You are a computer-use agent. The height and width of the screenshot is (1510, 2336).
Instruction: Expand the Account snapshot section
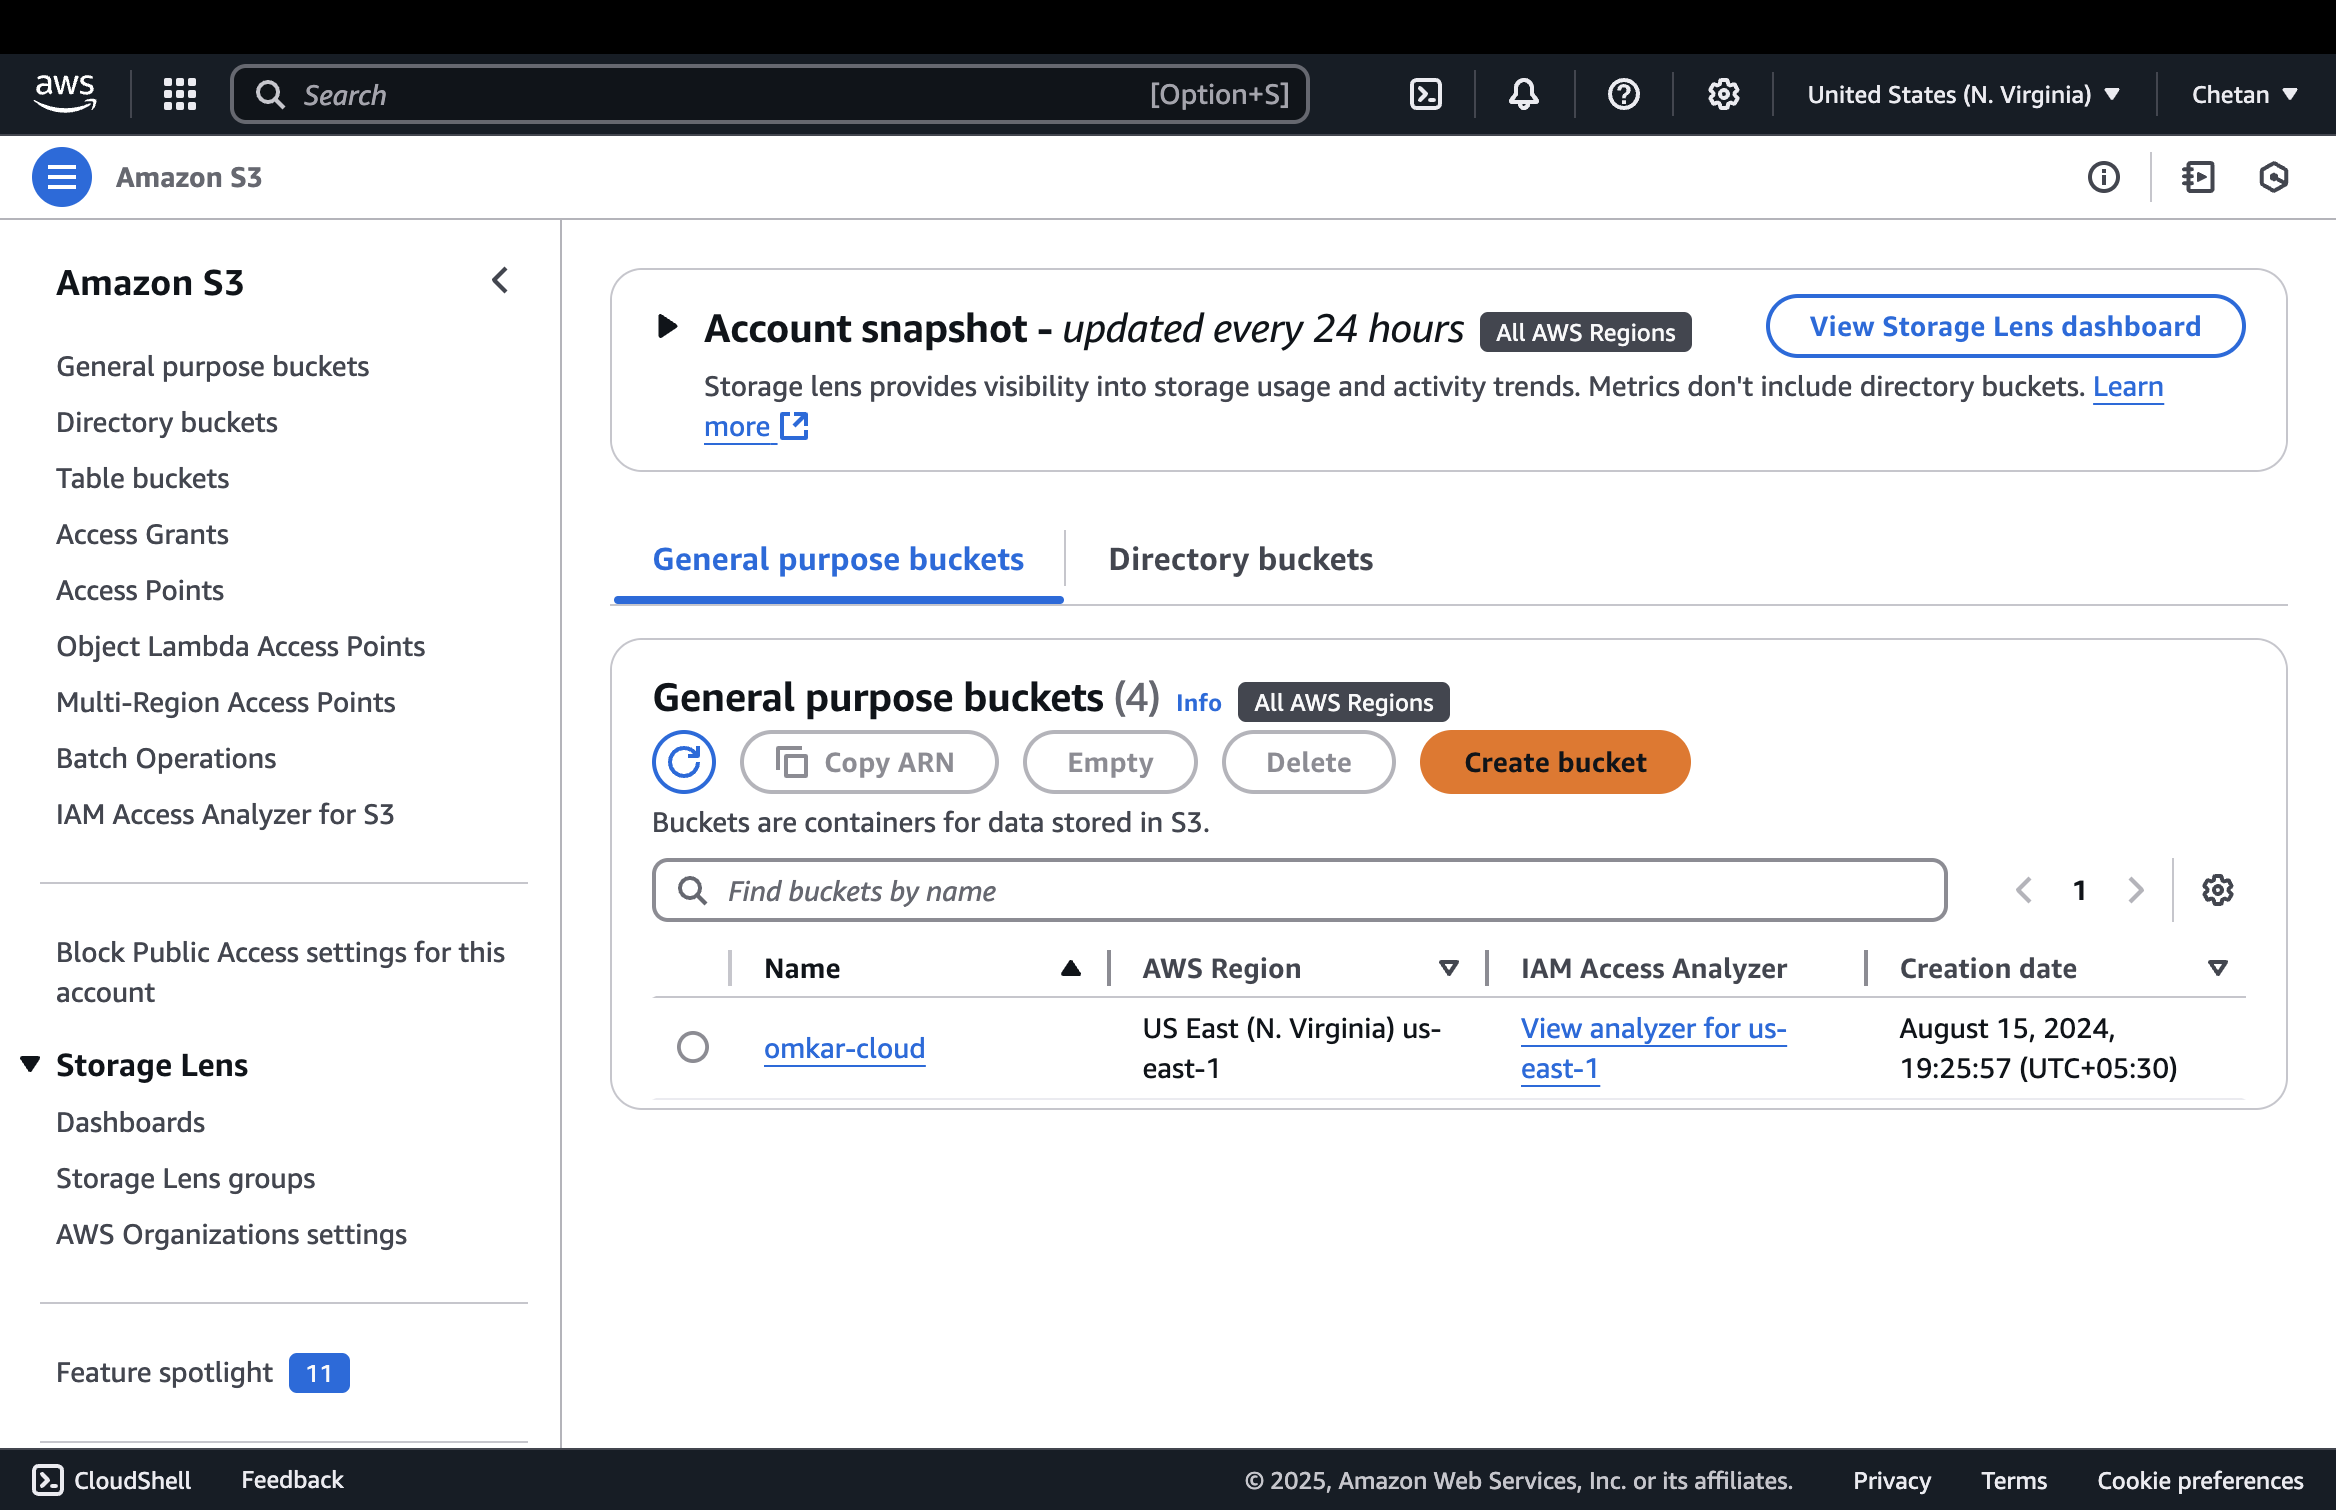coord(667,327)
